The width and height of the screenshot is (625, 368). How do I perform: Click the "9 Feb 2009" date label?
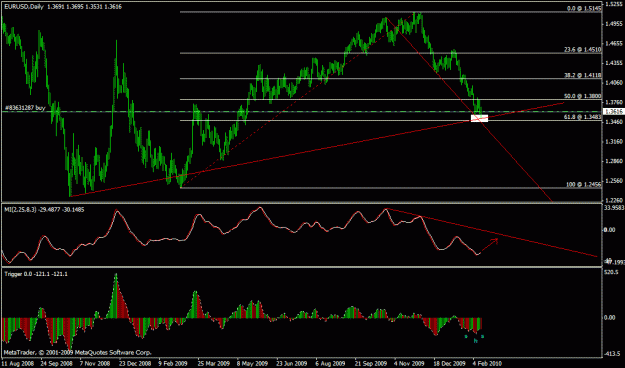click(173, 363)
